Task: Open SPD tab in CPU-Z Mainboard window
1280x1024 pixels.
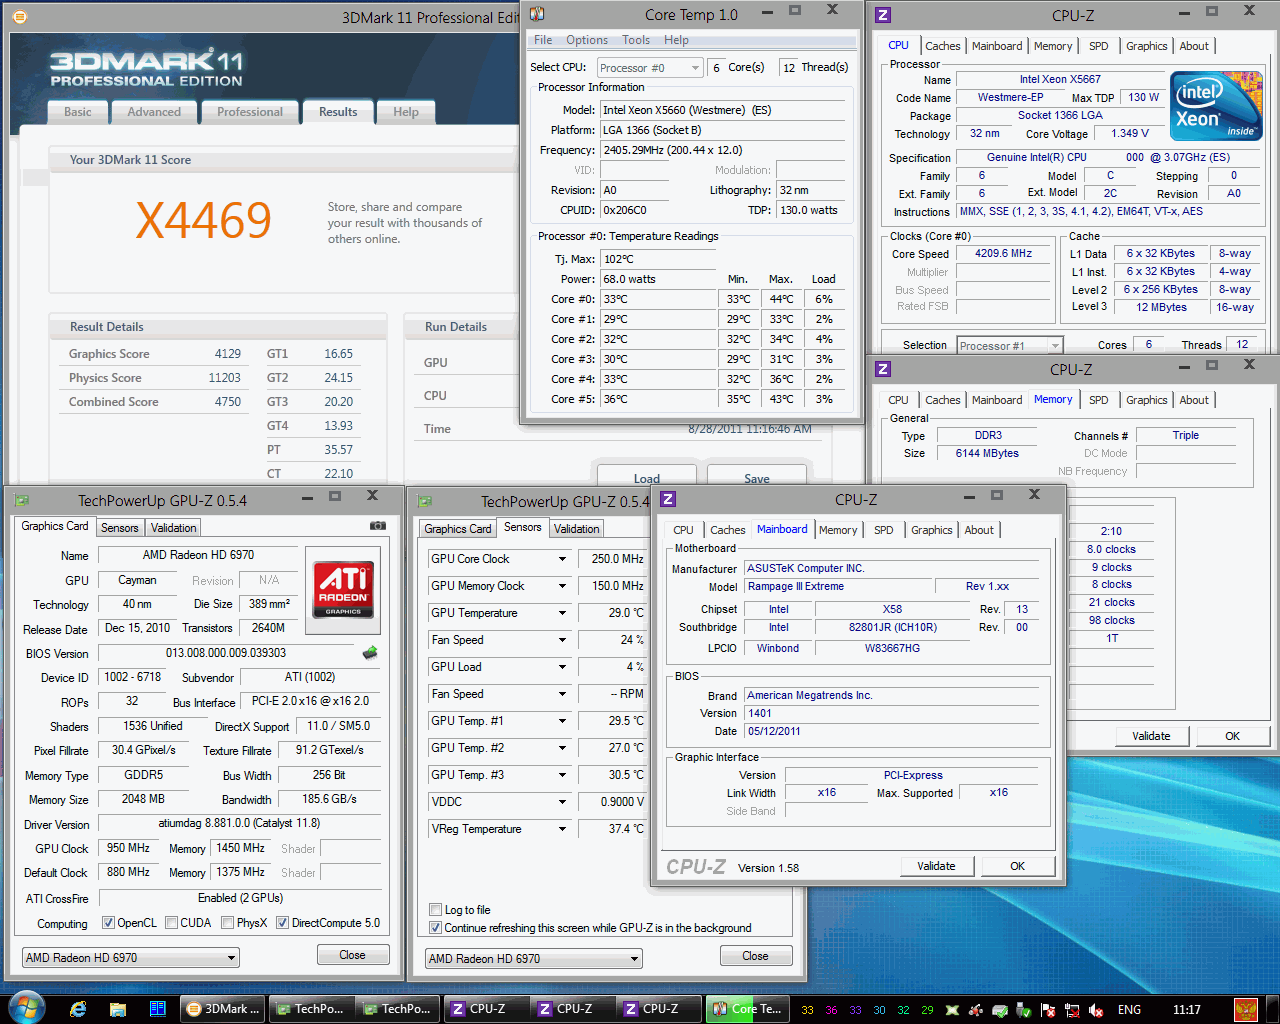Action: pyautogui.click(x=884, y=530)
